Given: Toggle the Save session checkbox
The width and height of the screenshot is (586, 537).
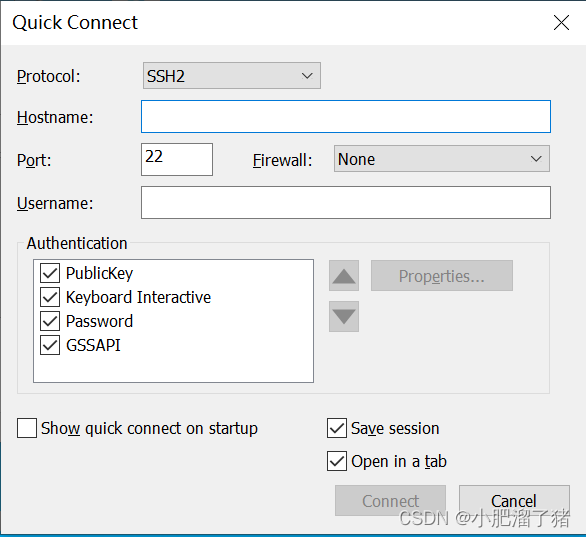Looking at the screenshot, I should tap(337, 428).
